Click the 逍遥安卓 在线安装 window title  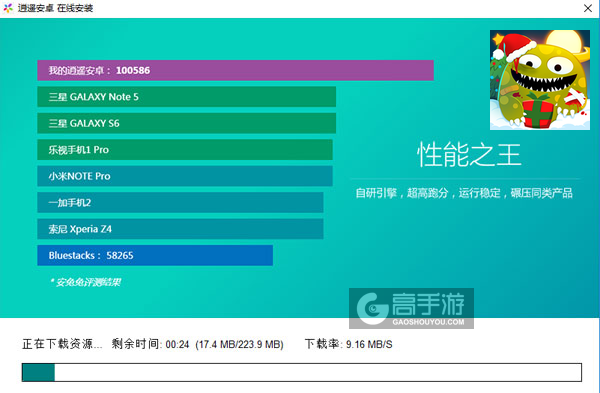55,8
